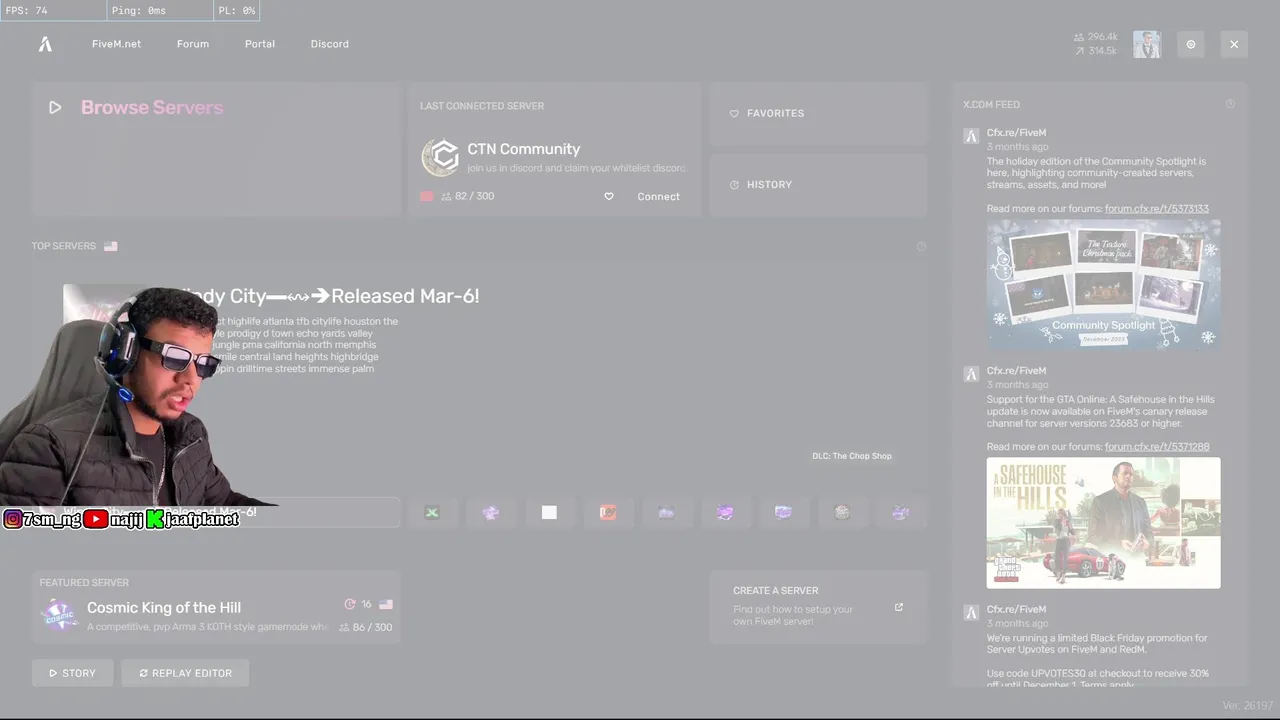
Task: Open the History list
Action: (818, 184)
